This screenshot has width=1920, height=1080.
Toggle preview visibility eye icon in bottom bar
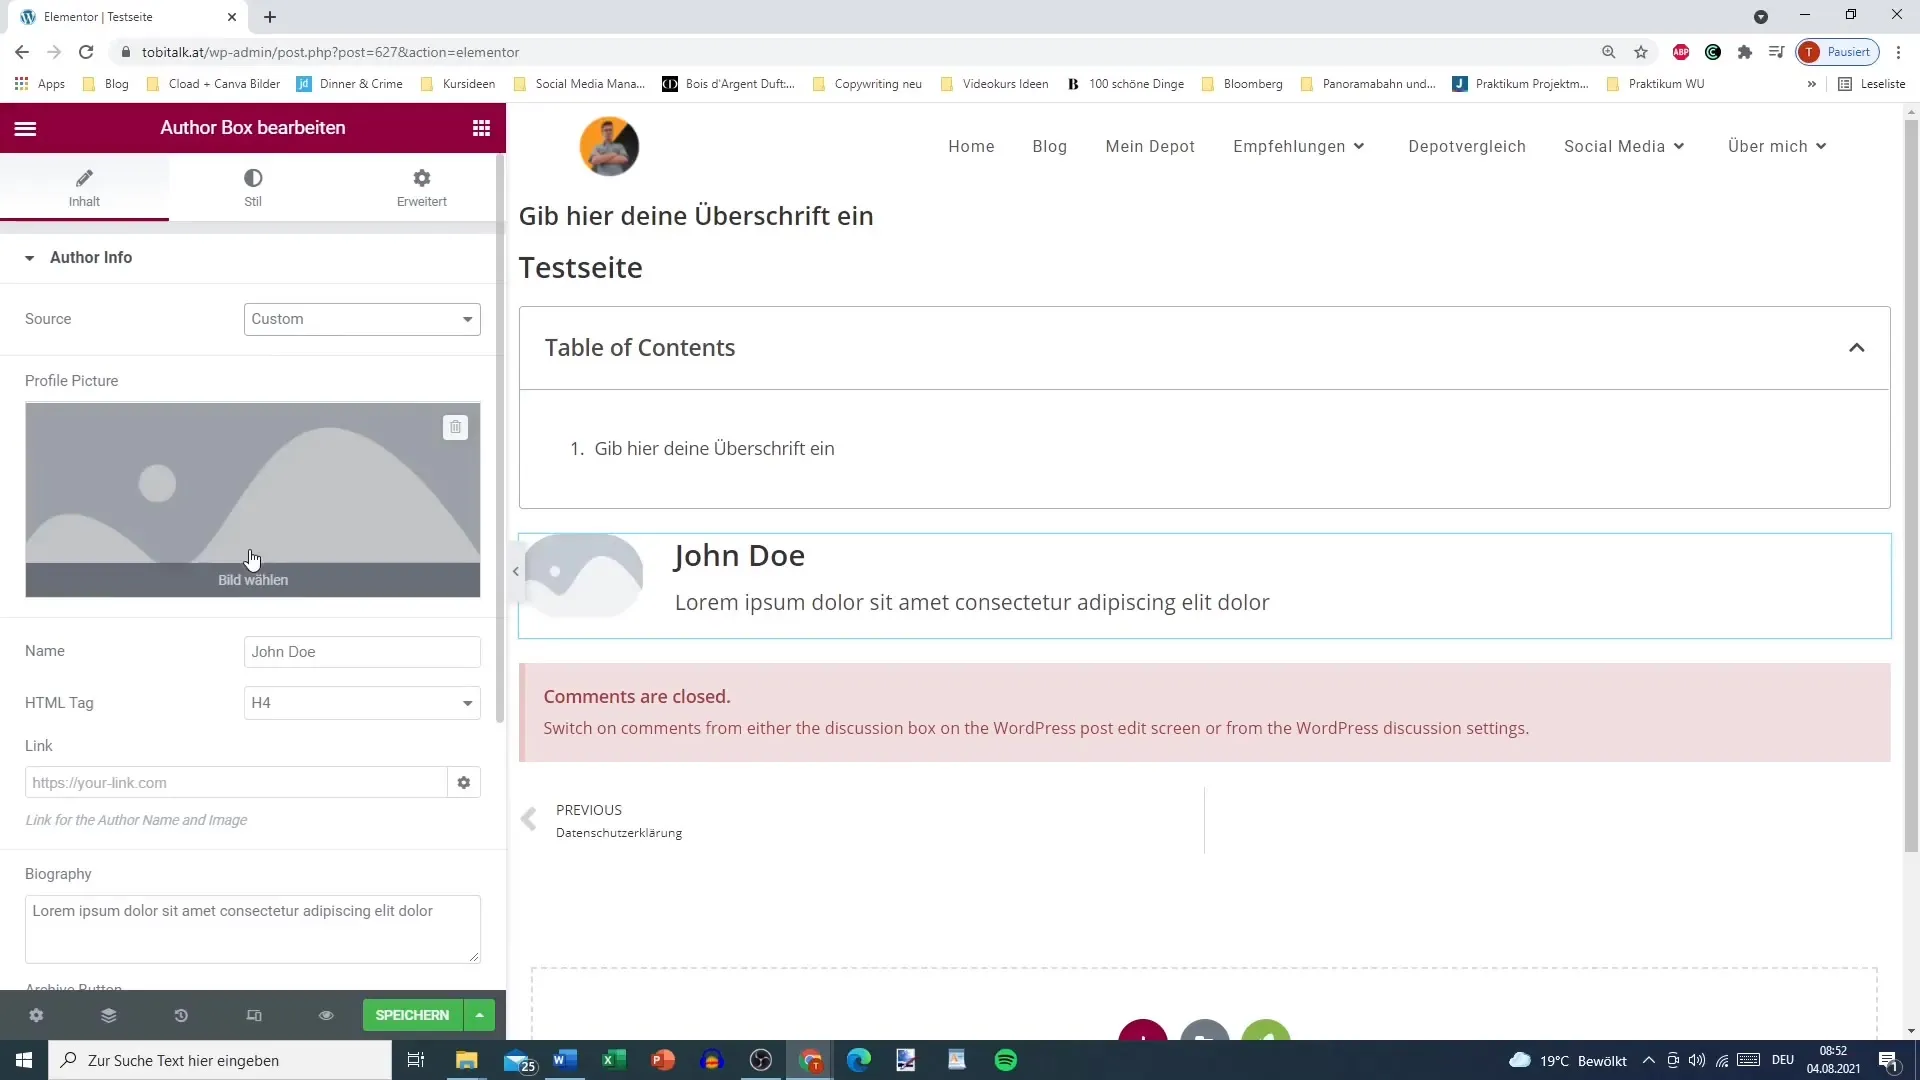[326, 1015]
